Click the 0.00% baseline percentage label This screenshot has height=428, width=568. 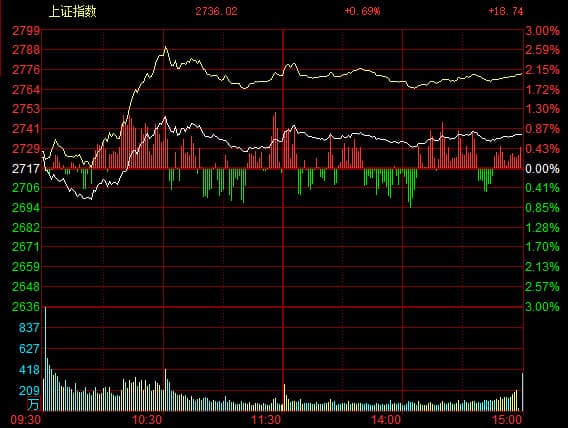(542, 168)
